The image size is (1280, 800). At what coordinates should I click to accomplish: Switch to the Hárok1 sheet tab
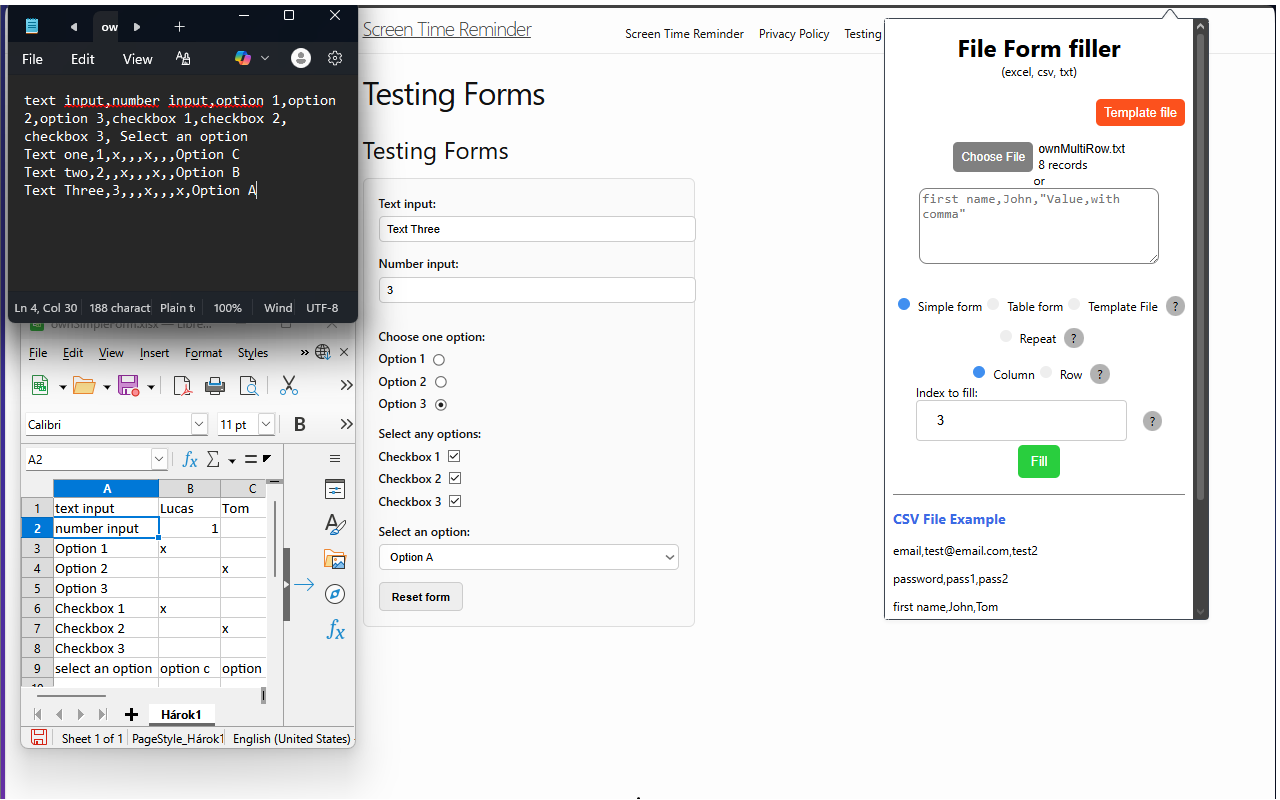[182, 714]
